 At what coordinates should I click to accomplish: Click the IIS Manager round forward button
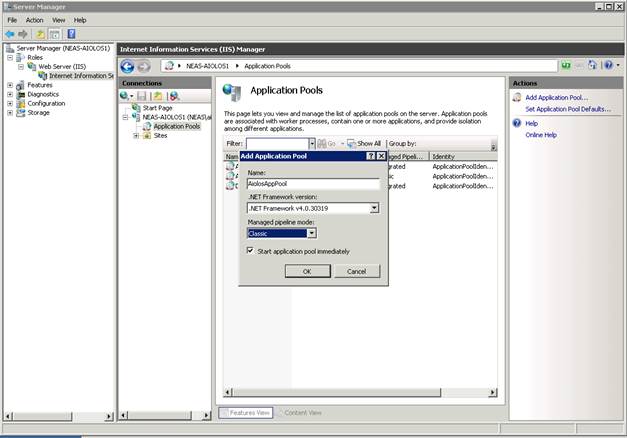pyautogui.click(x=144, y=66)
